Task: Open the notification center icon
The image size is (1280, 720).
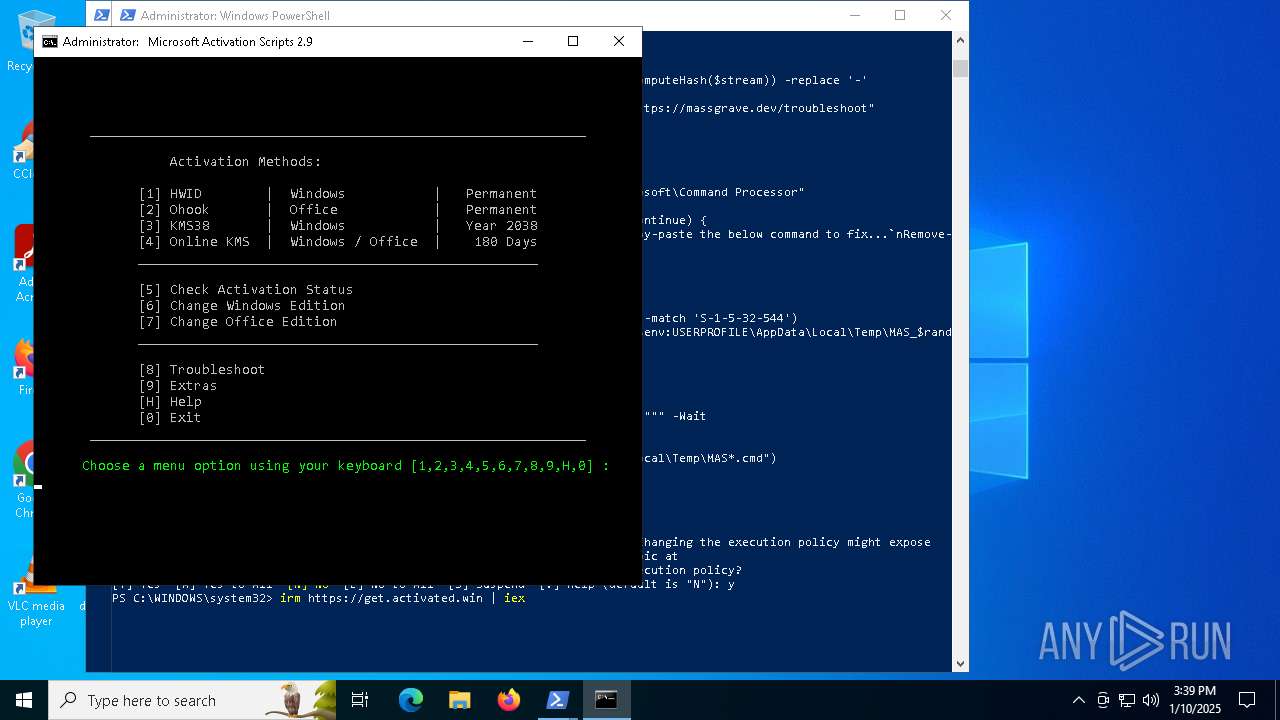Action: tap(1247, 700)
